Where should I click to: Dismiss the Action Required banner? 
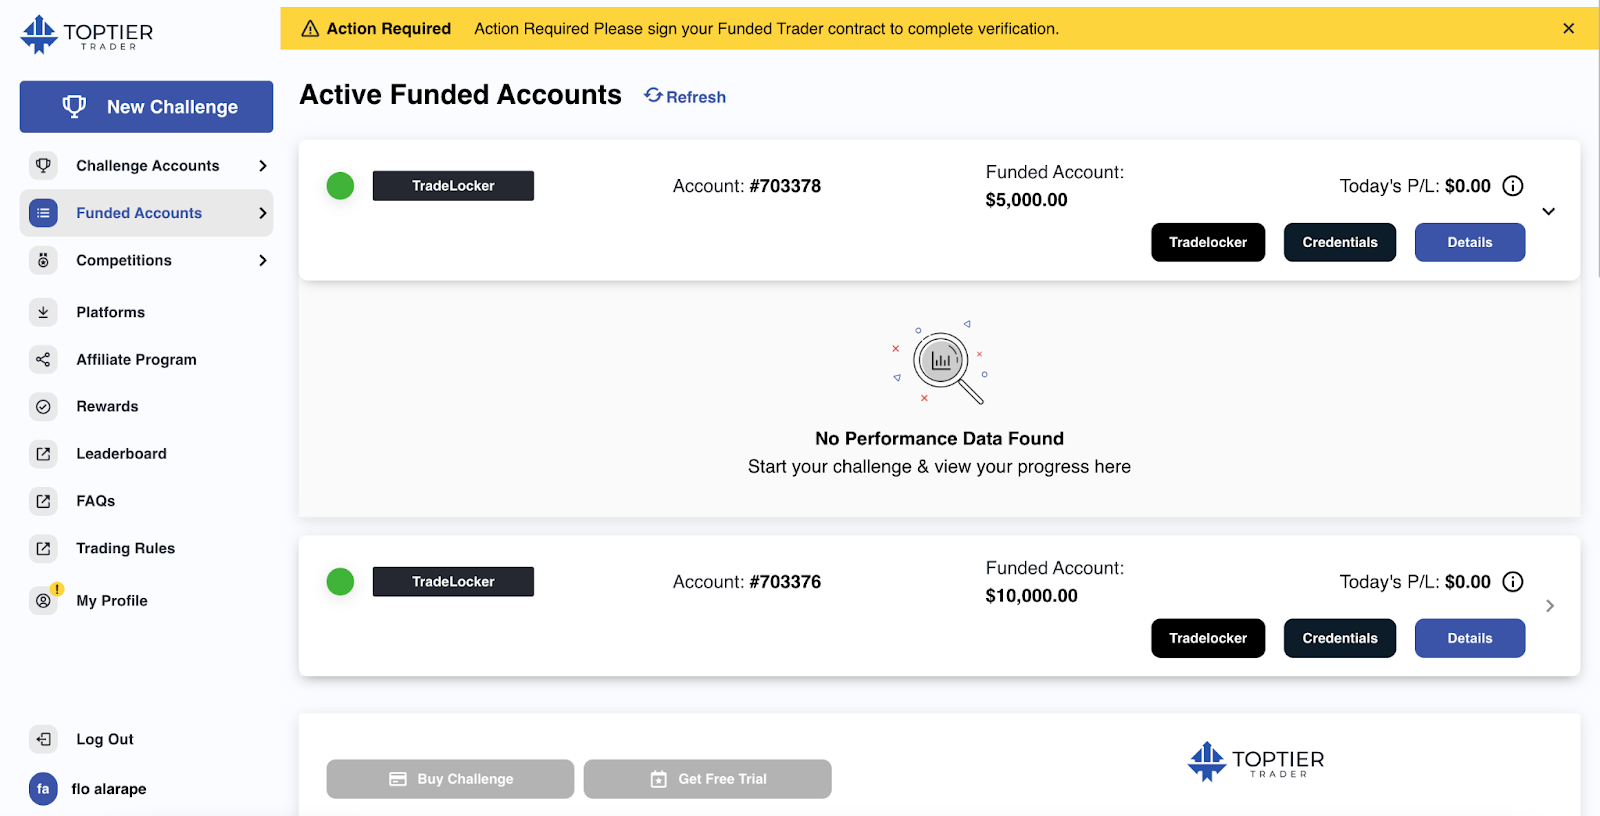click(1568, 28)
